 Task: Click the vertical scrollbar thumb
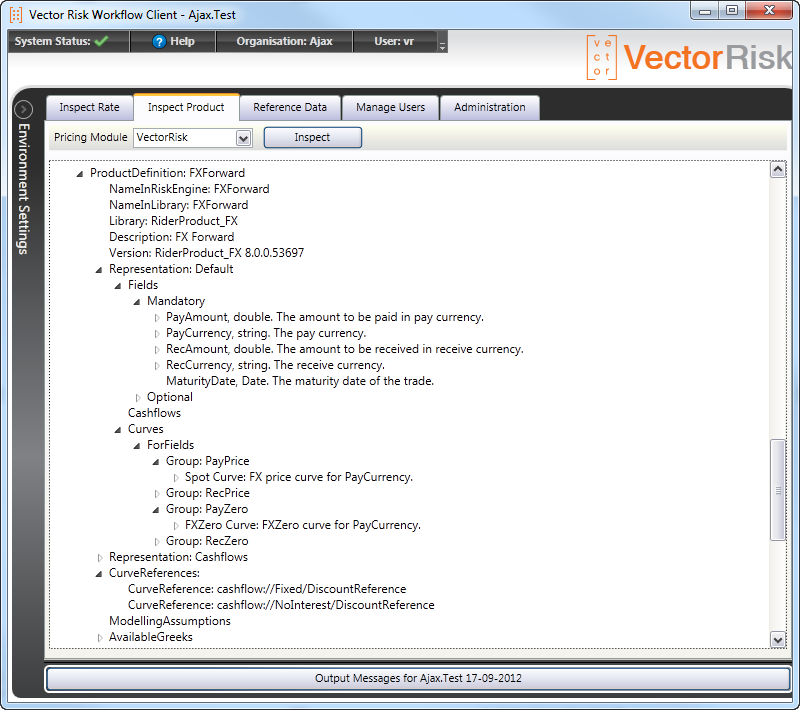click(x=778, y=490)
